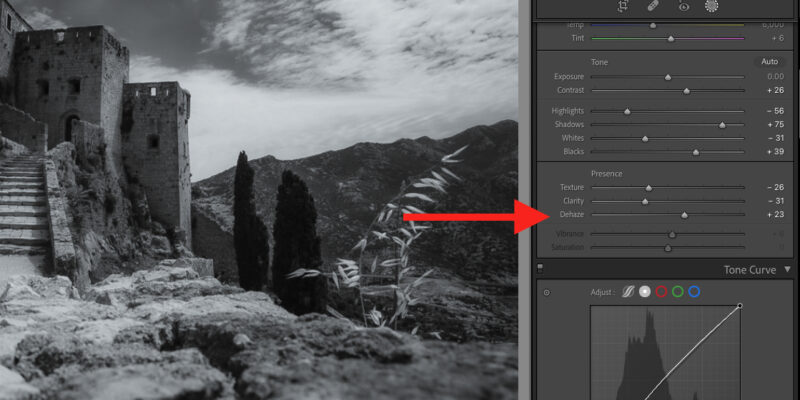800x400 pixels.
Task: Adjust the Temp slider handle
Action: [x=653, y=26]
